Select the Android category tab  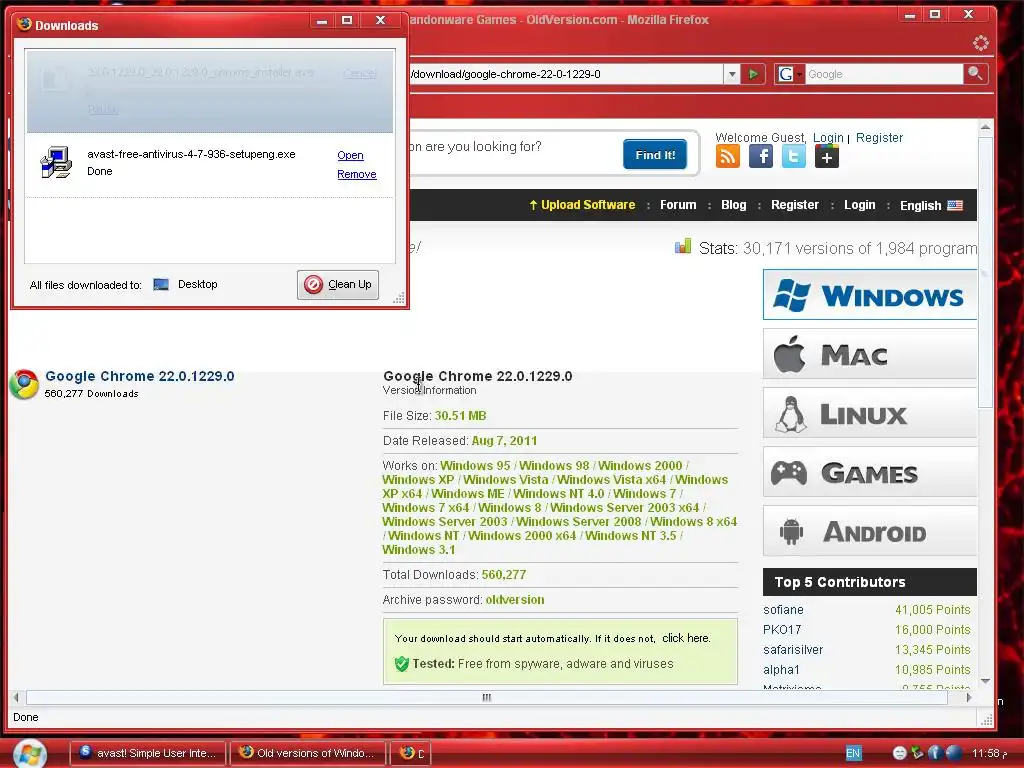tap(870, 531)
